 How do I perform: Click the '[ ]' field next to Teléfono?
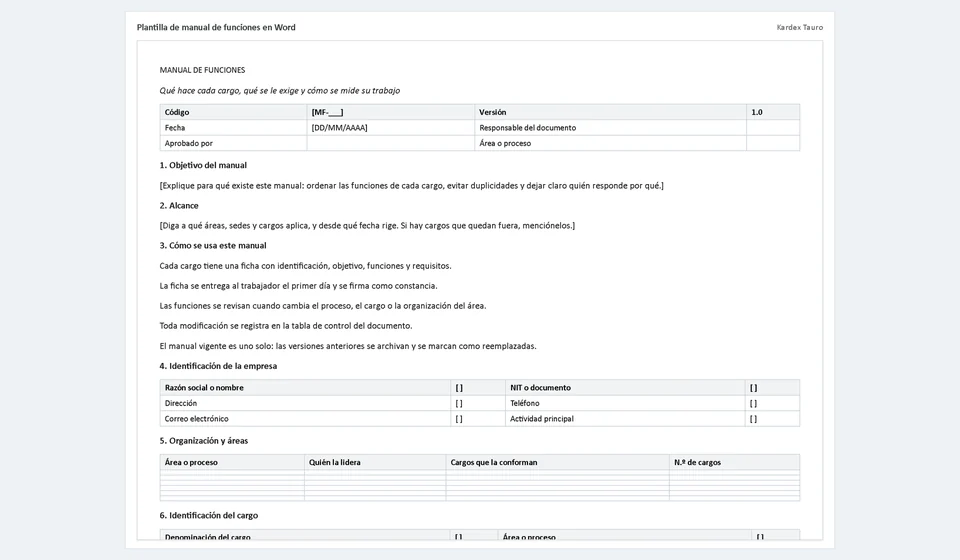click(x=772, y=403)
